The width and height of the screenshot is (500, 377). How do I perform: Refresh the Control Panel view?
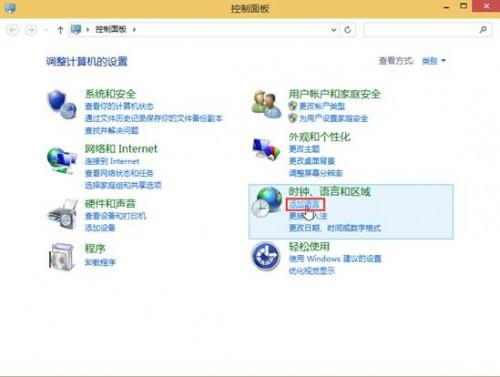348,30
